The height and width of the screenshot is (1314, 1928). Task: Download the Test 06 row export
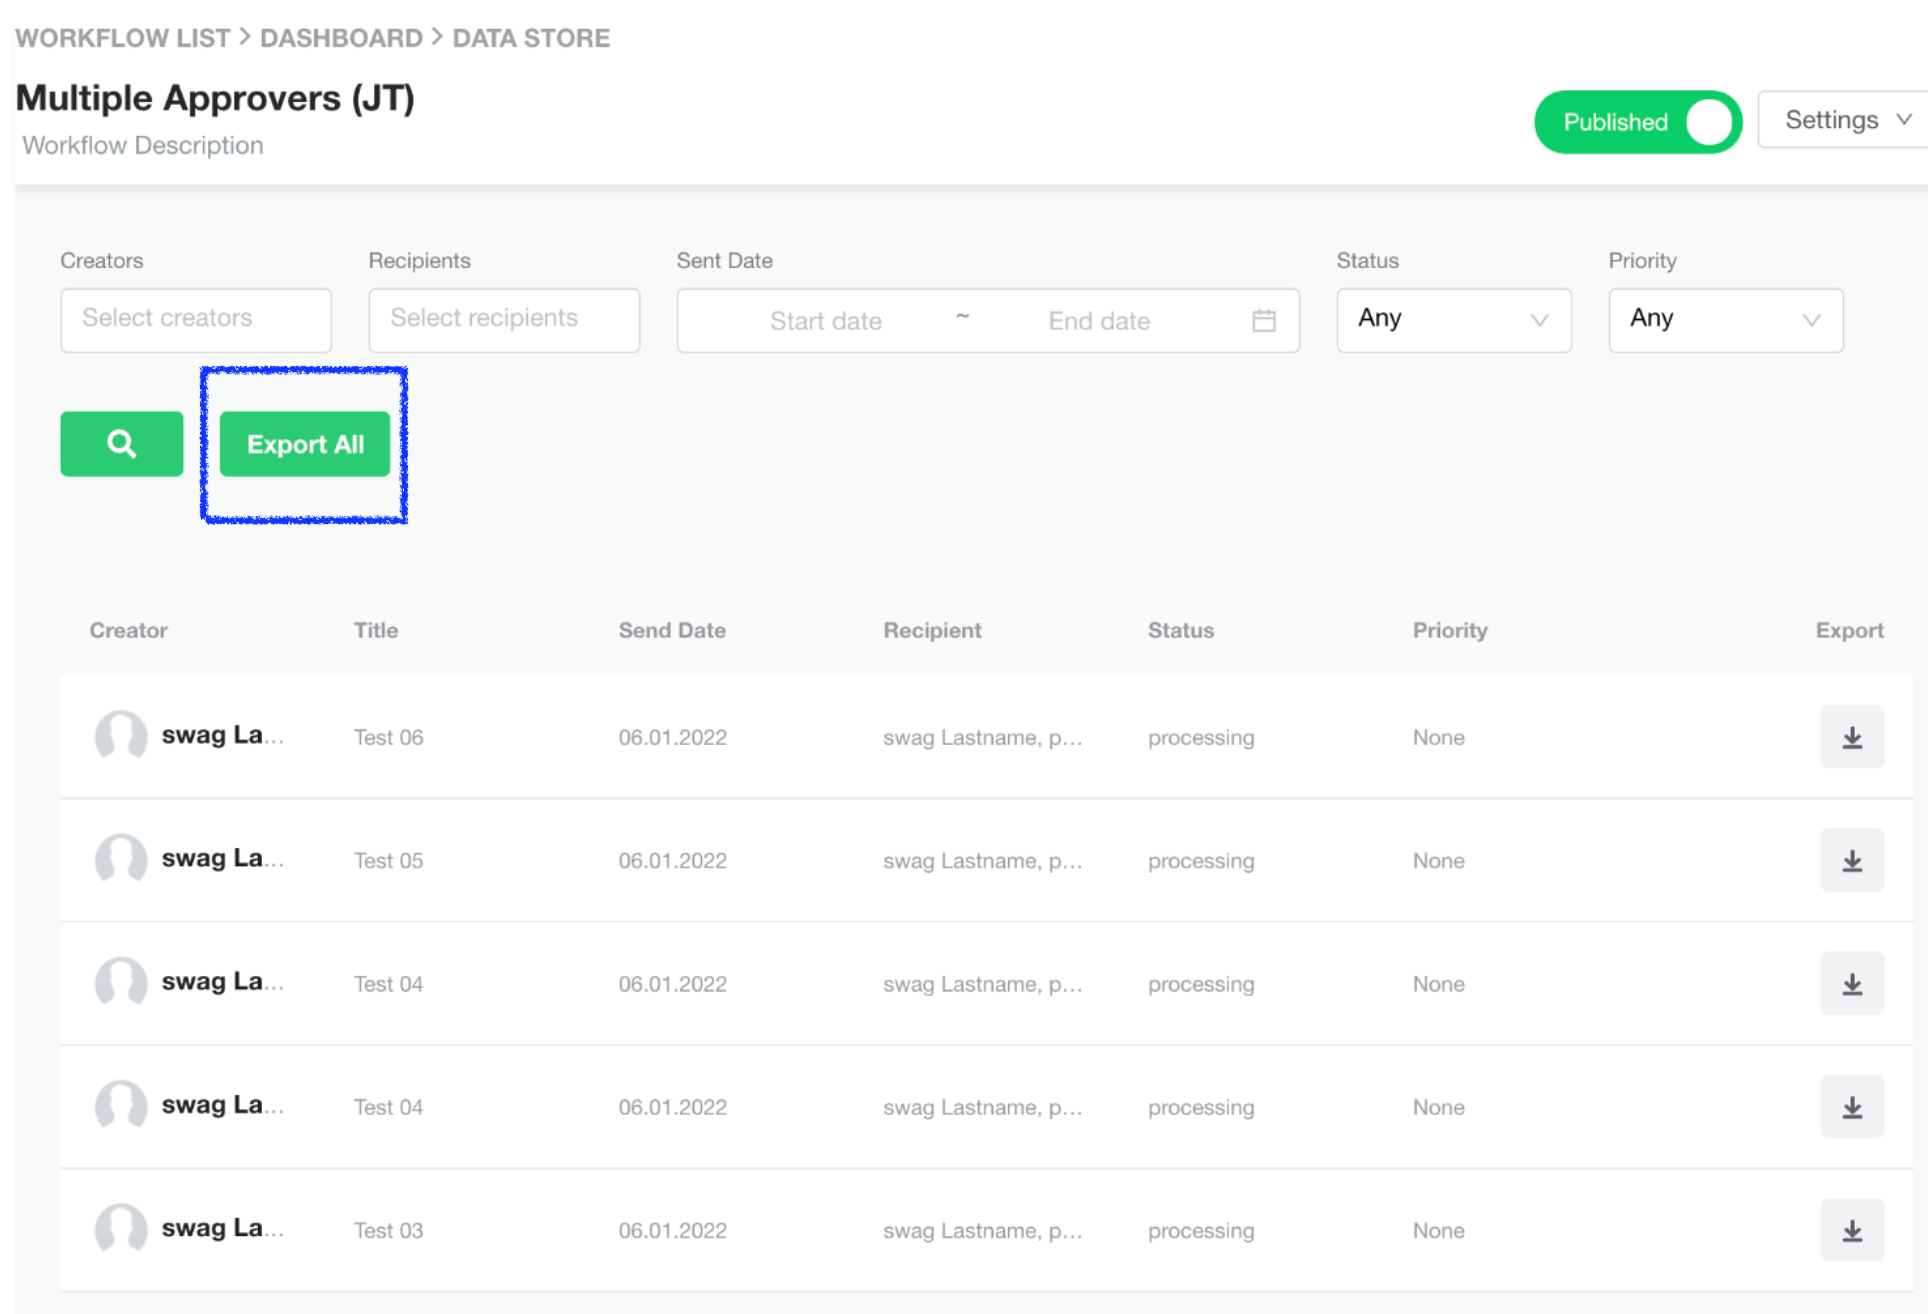tap(1851, 737)
